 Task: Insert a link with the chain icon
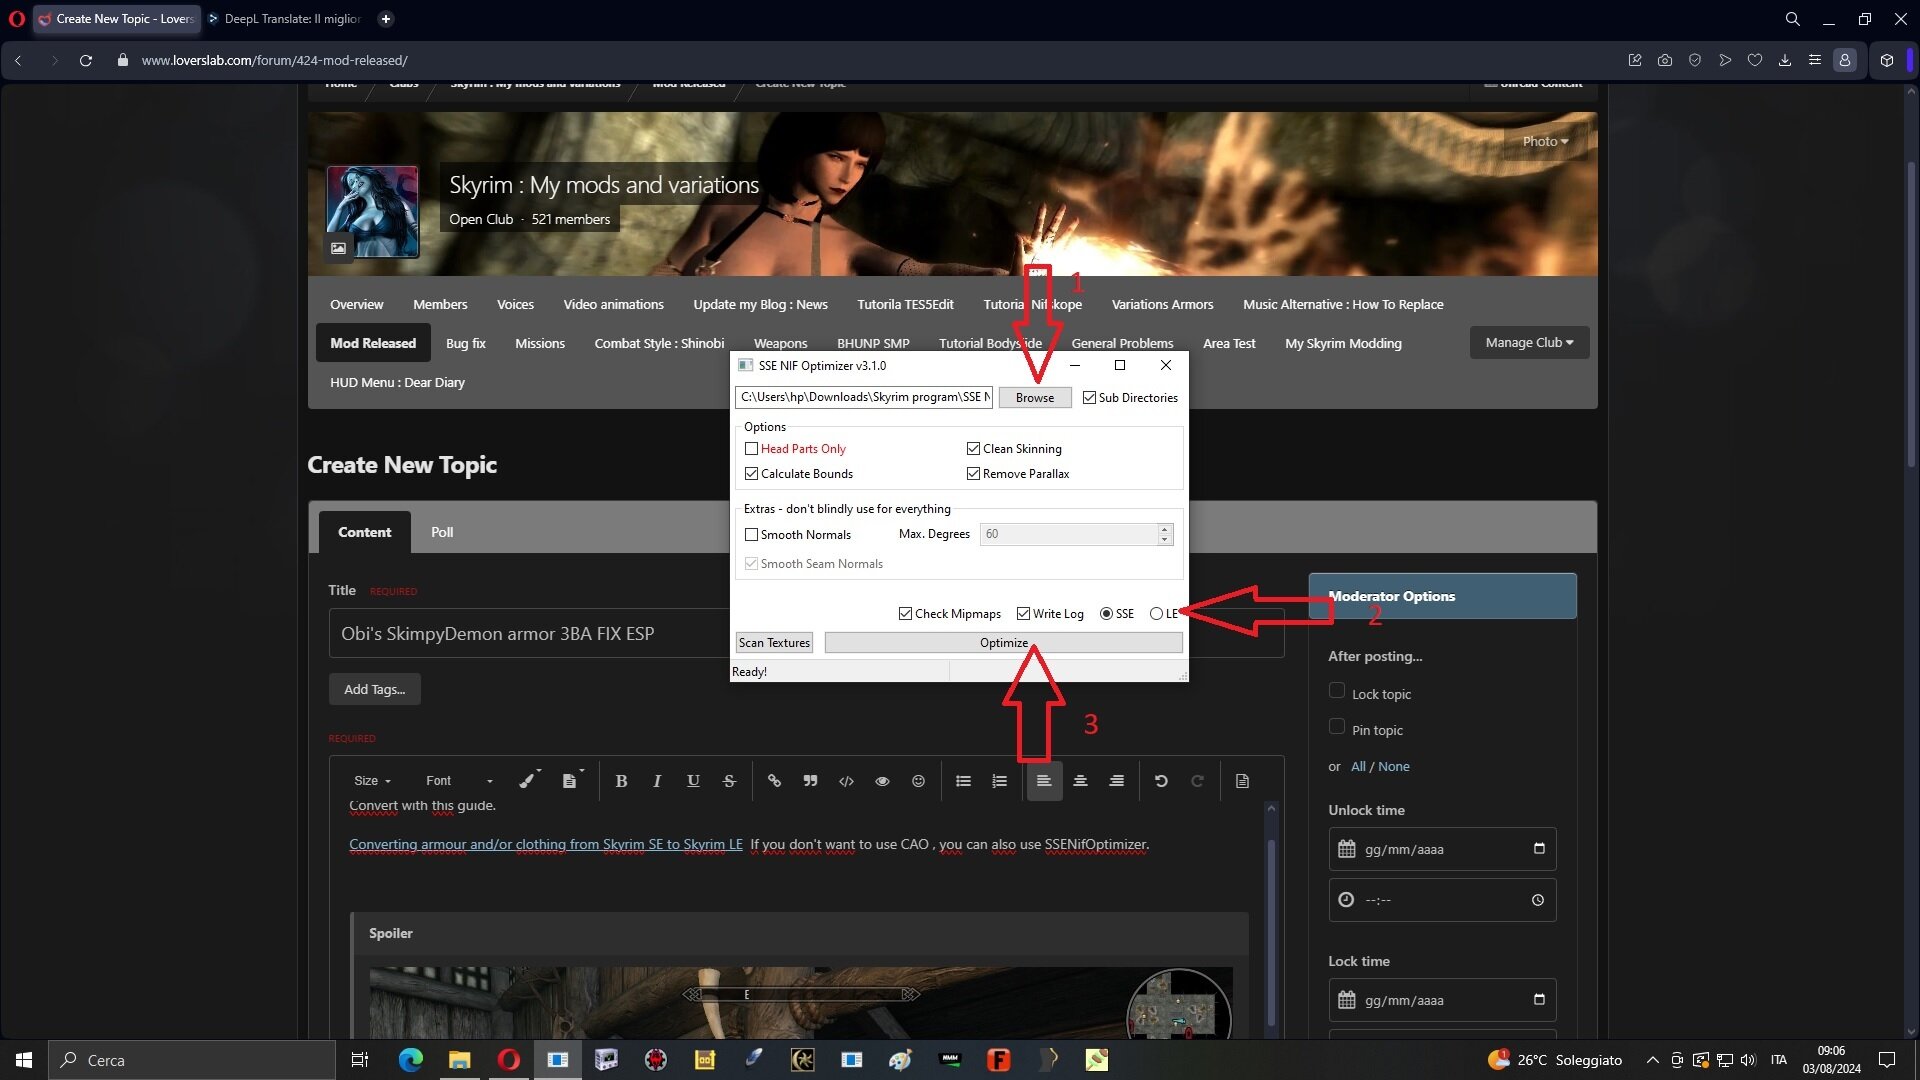[x=774, y=781]
